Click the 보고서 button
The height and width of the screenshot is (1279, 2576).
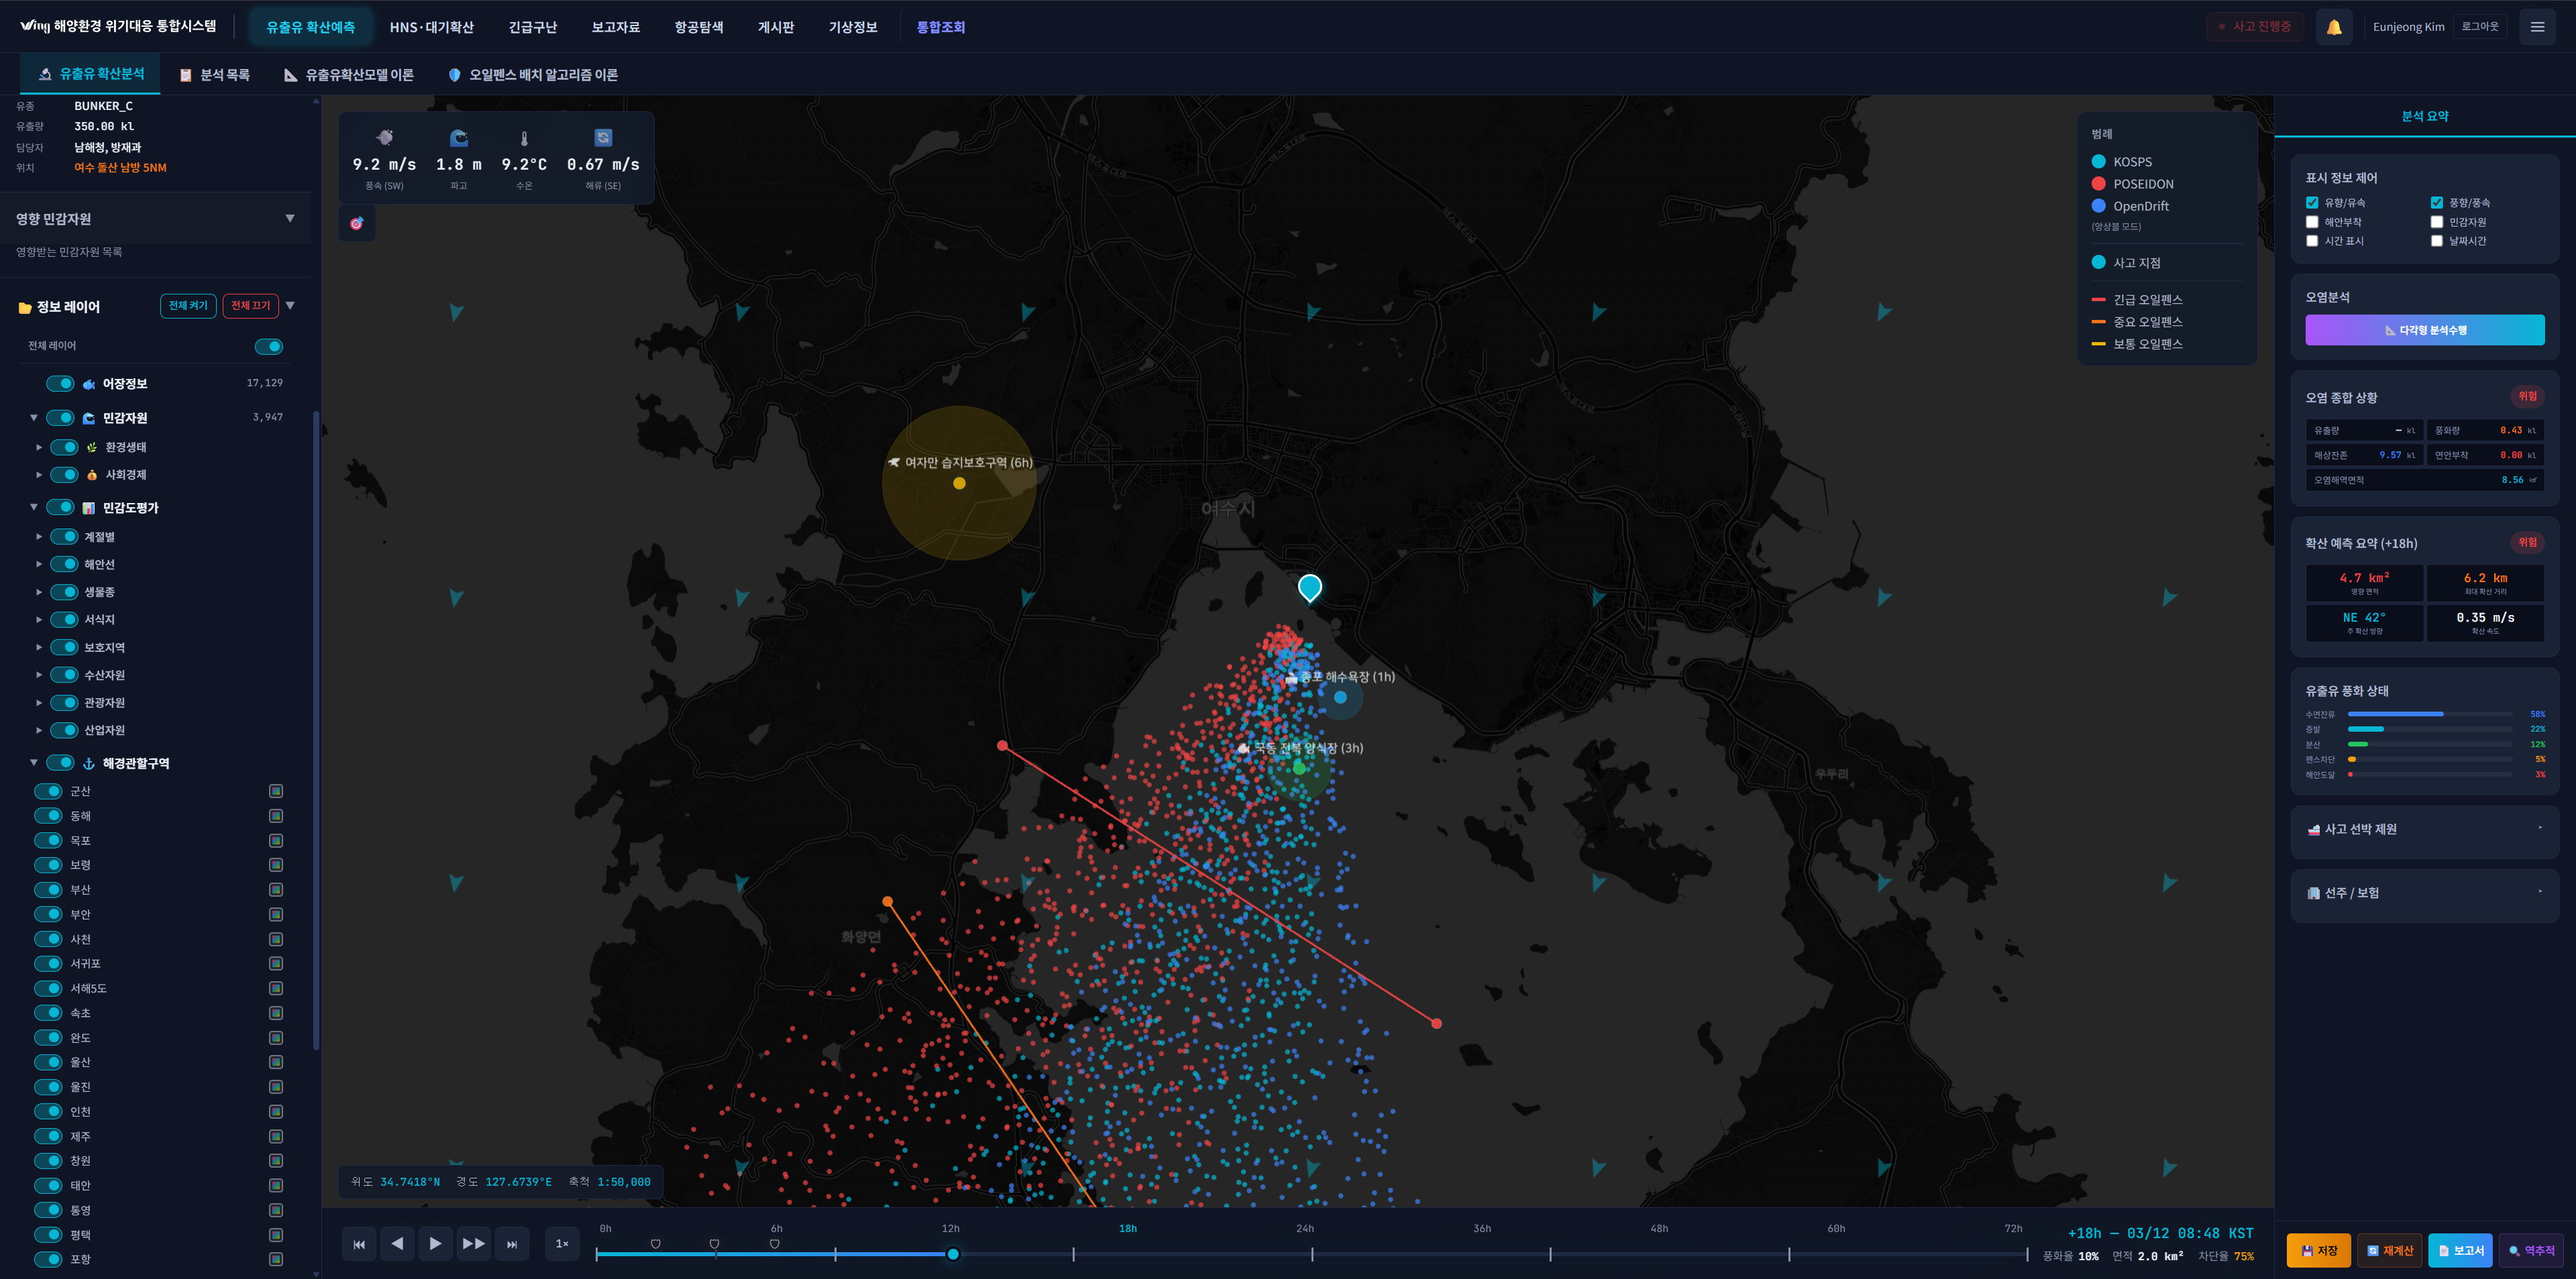(2460, 1250)
